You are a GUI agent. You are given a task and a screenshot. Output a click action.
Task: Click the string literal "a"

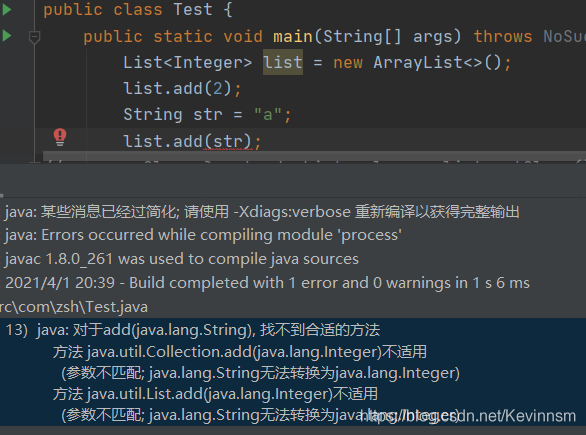[268, 115]
